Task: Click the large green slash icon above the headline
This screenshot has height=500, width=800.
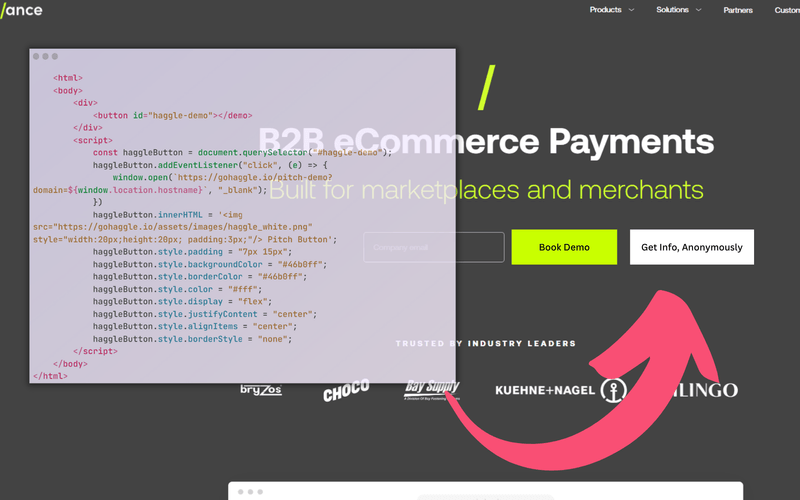Action: coord(487,87)
